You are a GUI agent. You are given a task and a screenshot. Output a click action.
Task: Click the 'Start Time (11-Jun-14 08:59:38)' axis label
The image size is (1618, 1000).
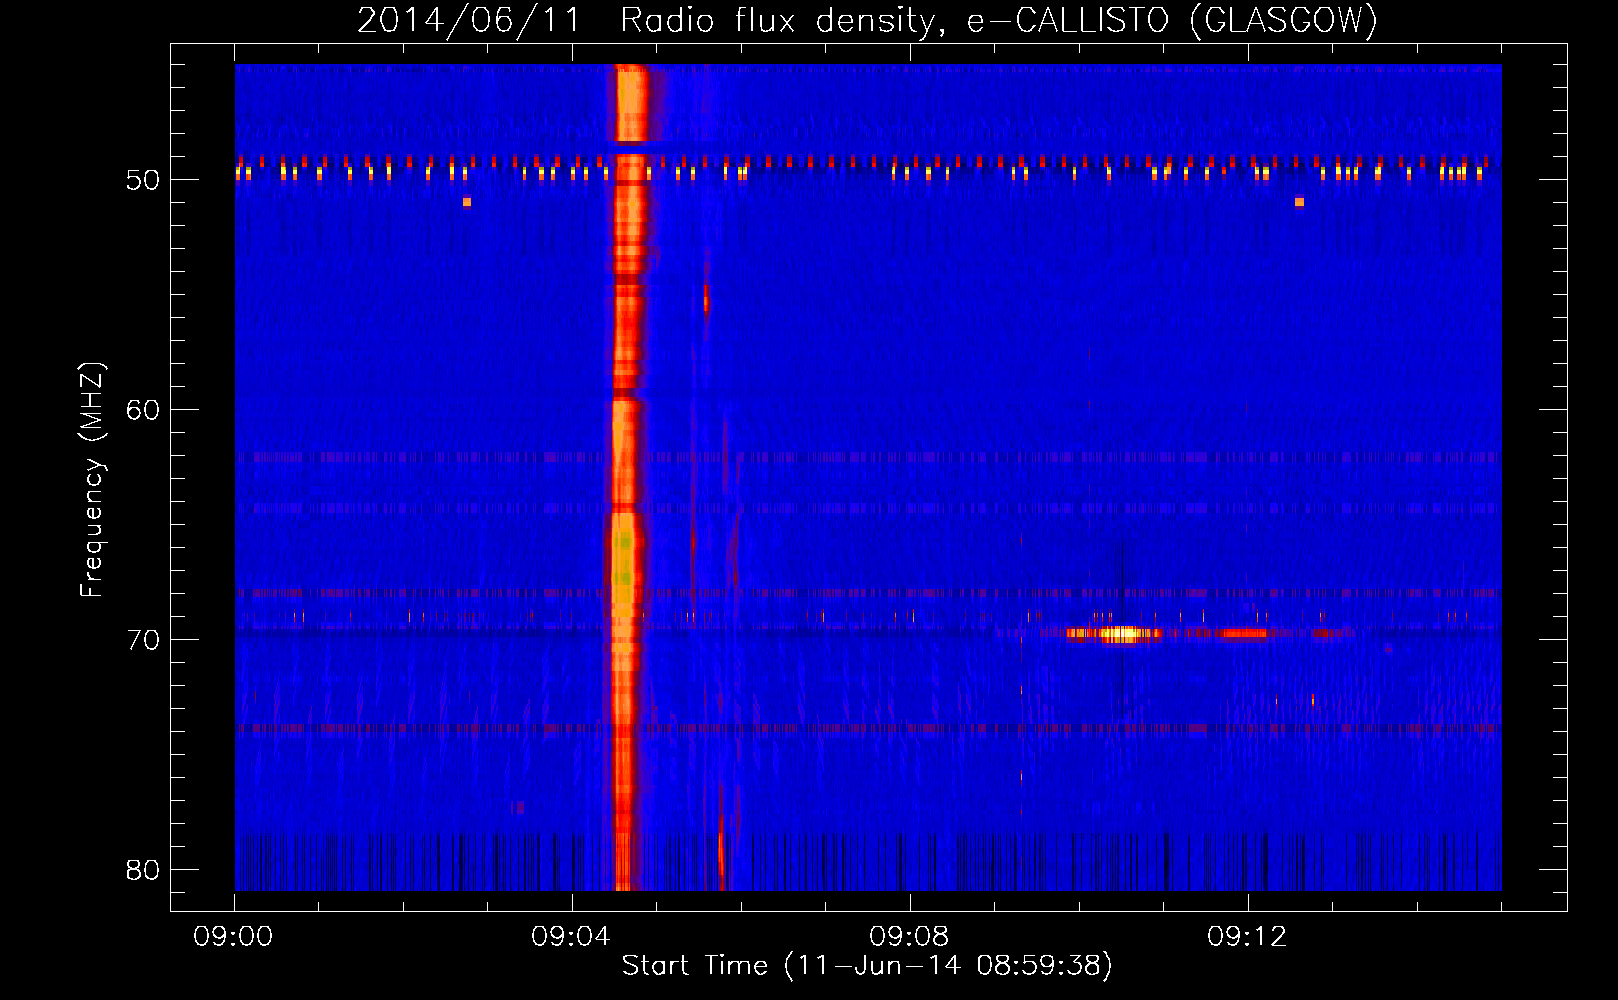867,966
